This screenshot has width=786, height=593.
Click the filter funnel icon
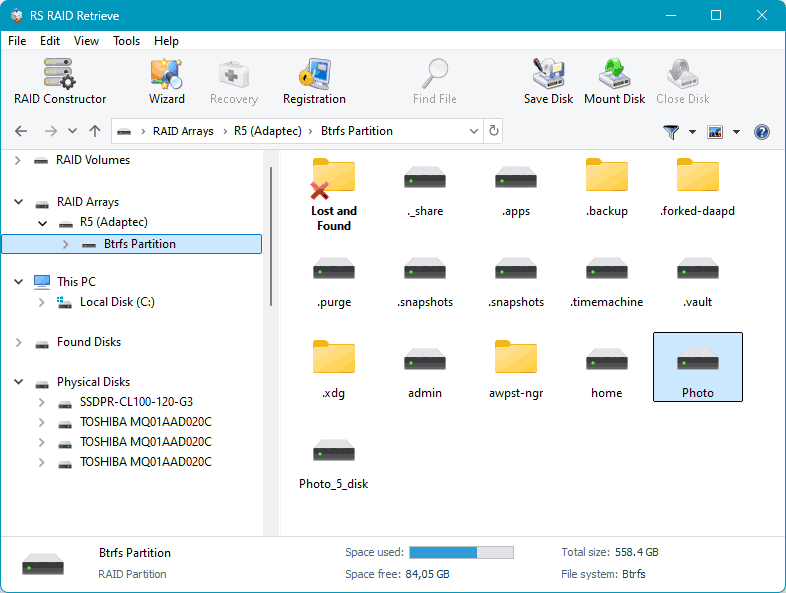pyautogui.click(x=671, y=132)
